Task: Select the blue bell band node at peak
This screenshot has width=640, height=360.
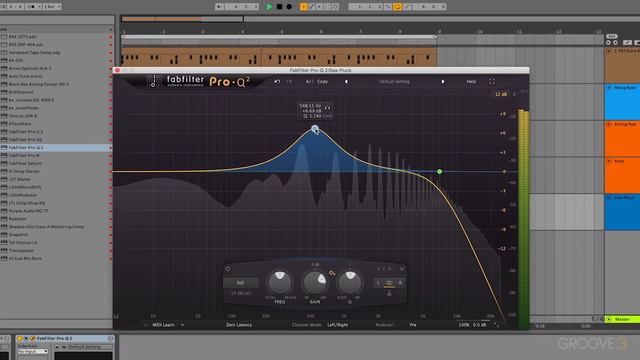Action: pyautogui.click(x=315, y=129)
